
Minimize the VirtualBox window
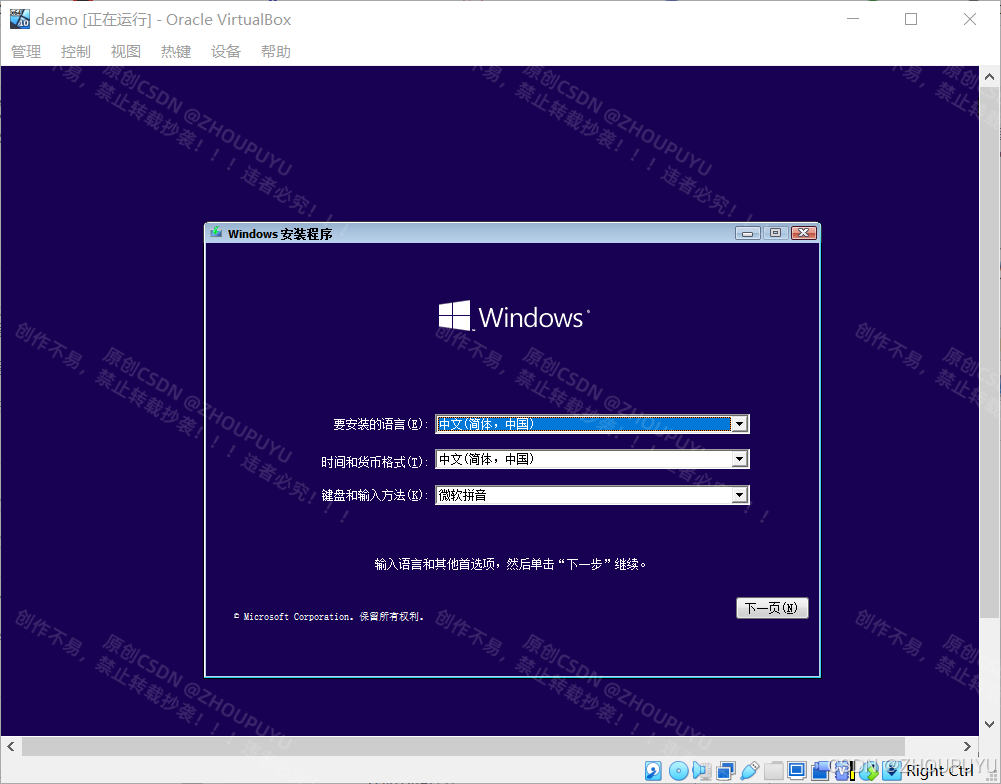click(853, 19)
